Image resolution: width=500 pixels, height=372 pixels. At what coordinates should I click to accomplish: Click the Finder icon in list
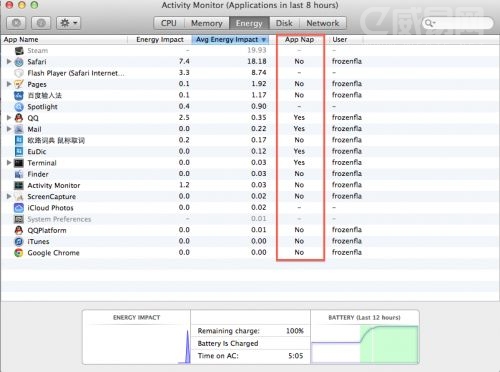click(x=19, y=174)
